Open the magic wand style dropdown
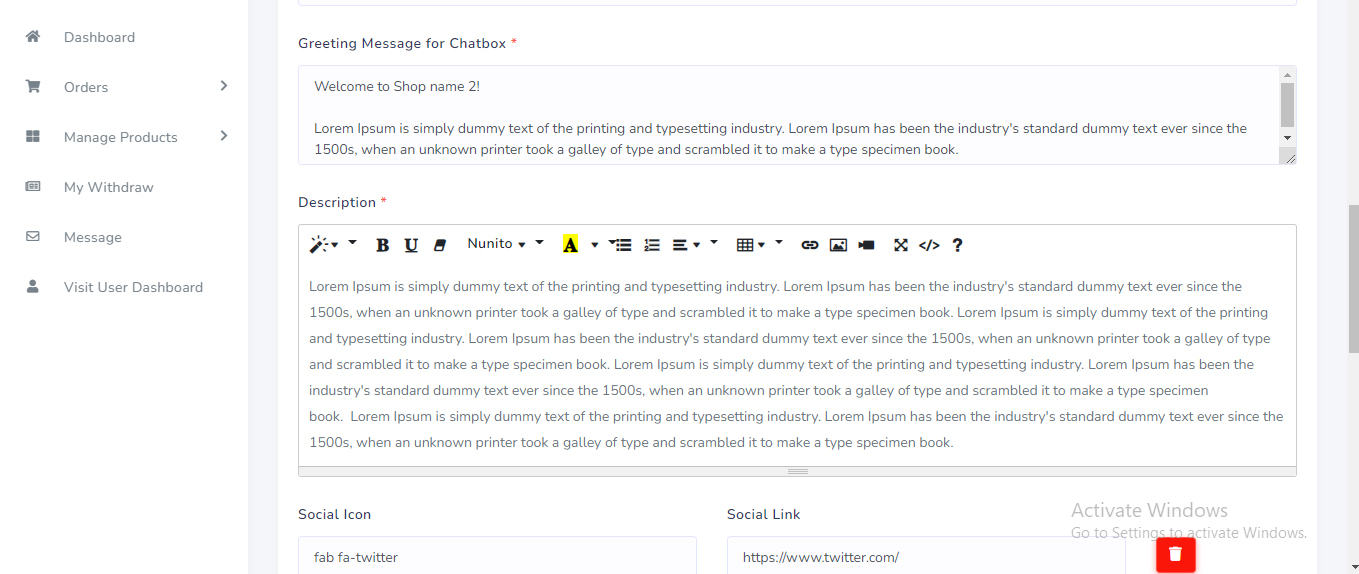The height and width of the screenshot is (574, 1359). (x=324, y=245)
